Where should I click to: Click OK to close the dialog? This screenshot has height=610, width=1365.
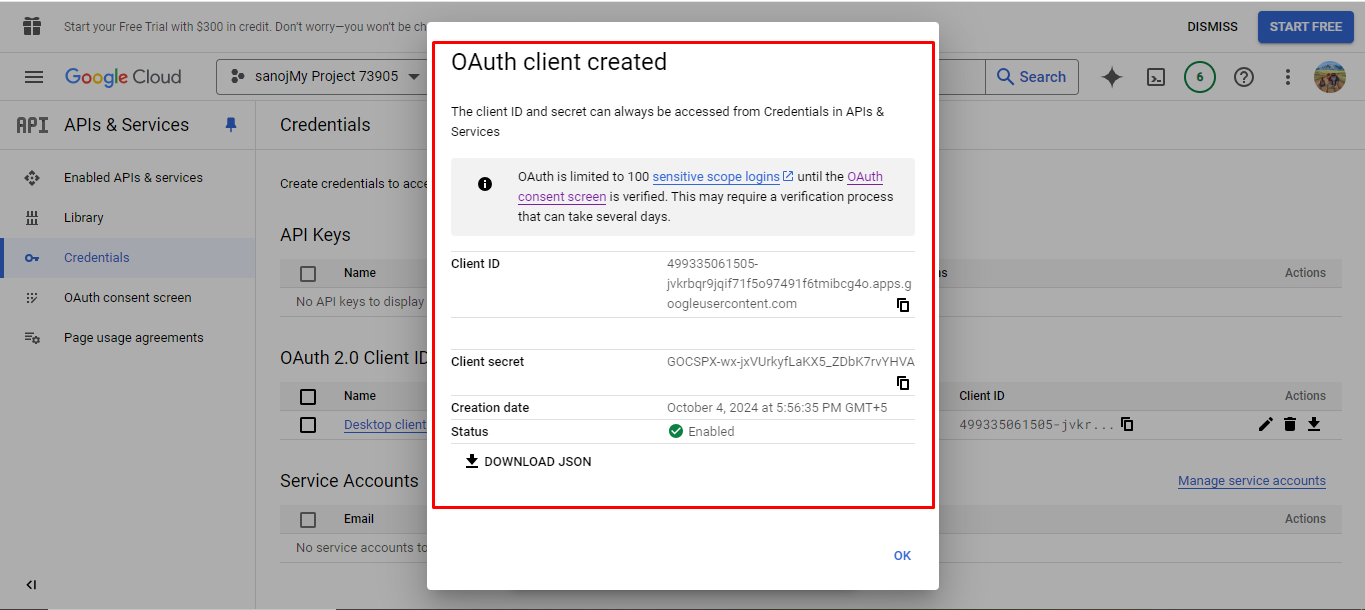click(x=902, y=556)
